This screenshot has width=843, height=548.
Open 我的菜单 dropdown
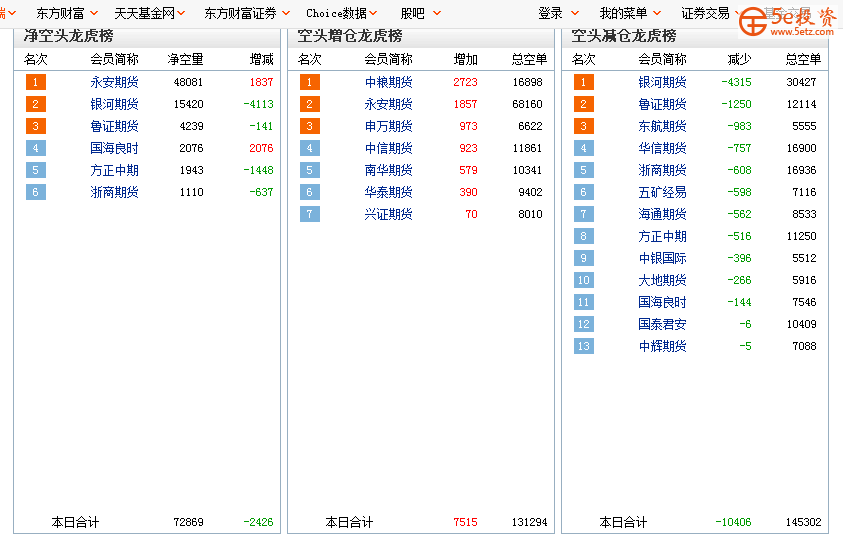630,13
